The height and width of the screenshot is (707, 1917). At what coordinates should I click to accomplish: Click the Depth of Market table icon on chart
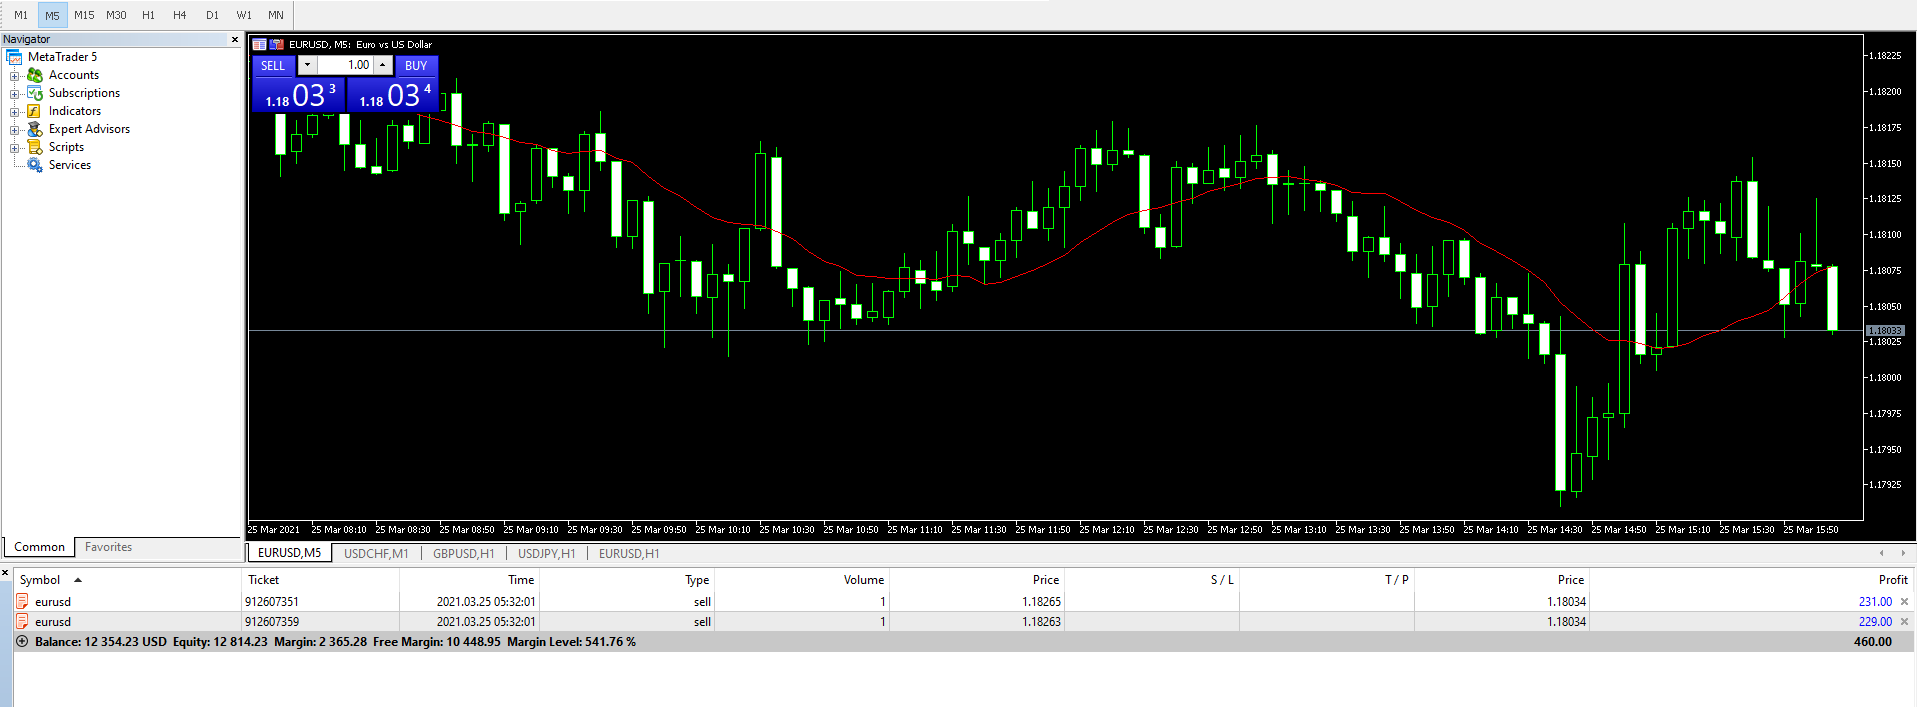[259, 44]
